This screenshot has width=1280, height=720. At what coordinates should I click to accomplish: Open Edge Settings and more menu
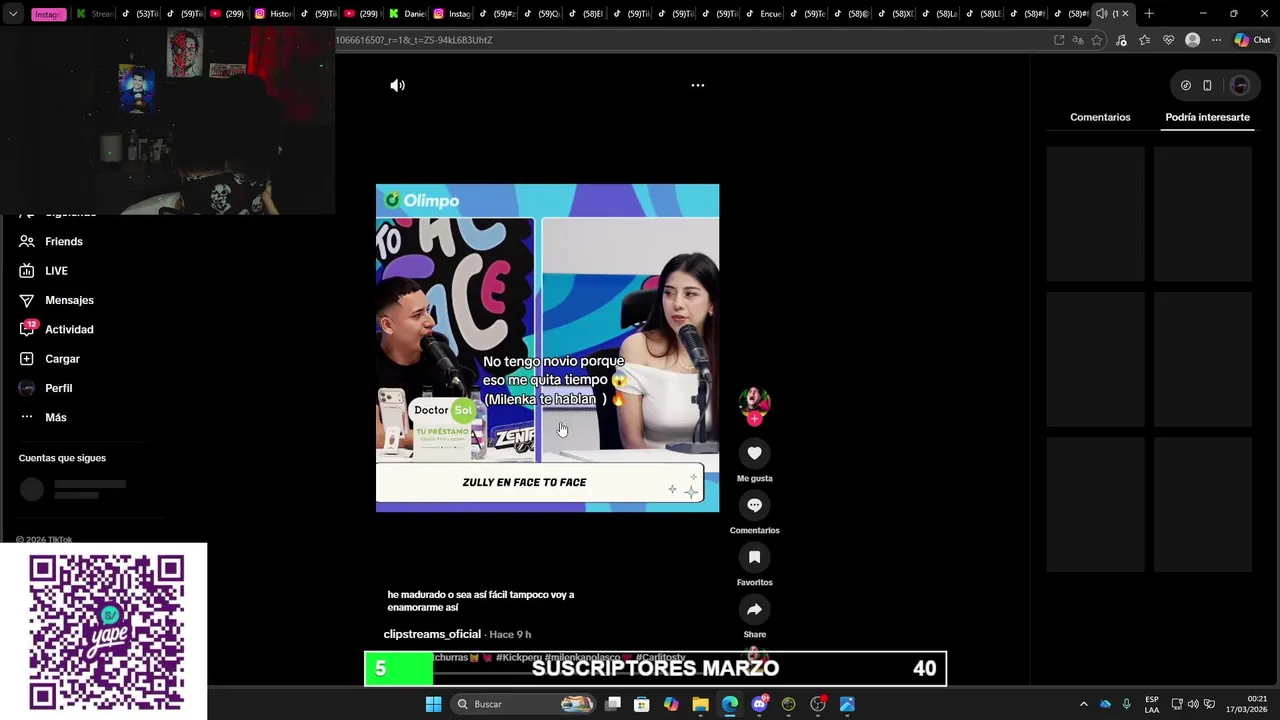coord(1216,40)
